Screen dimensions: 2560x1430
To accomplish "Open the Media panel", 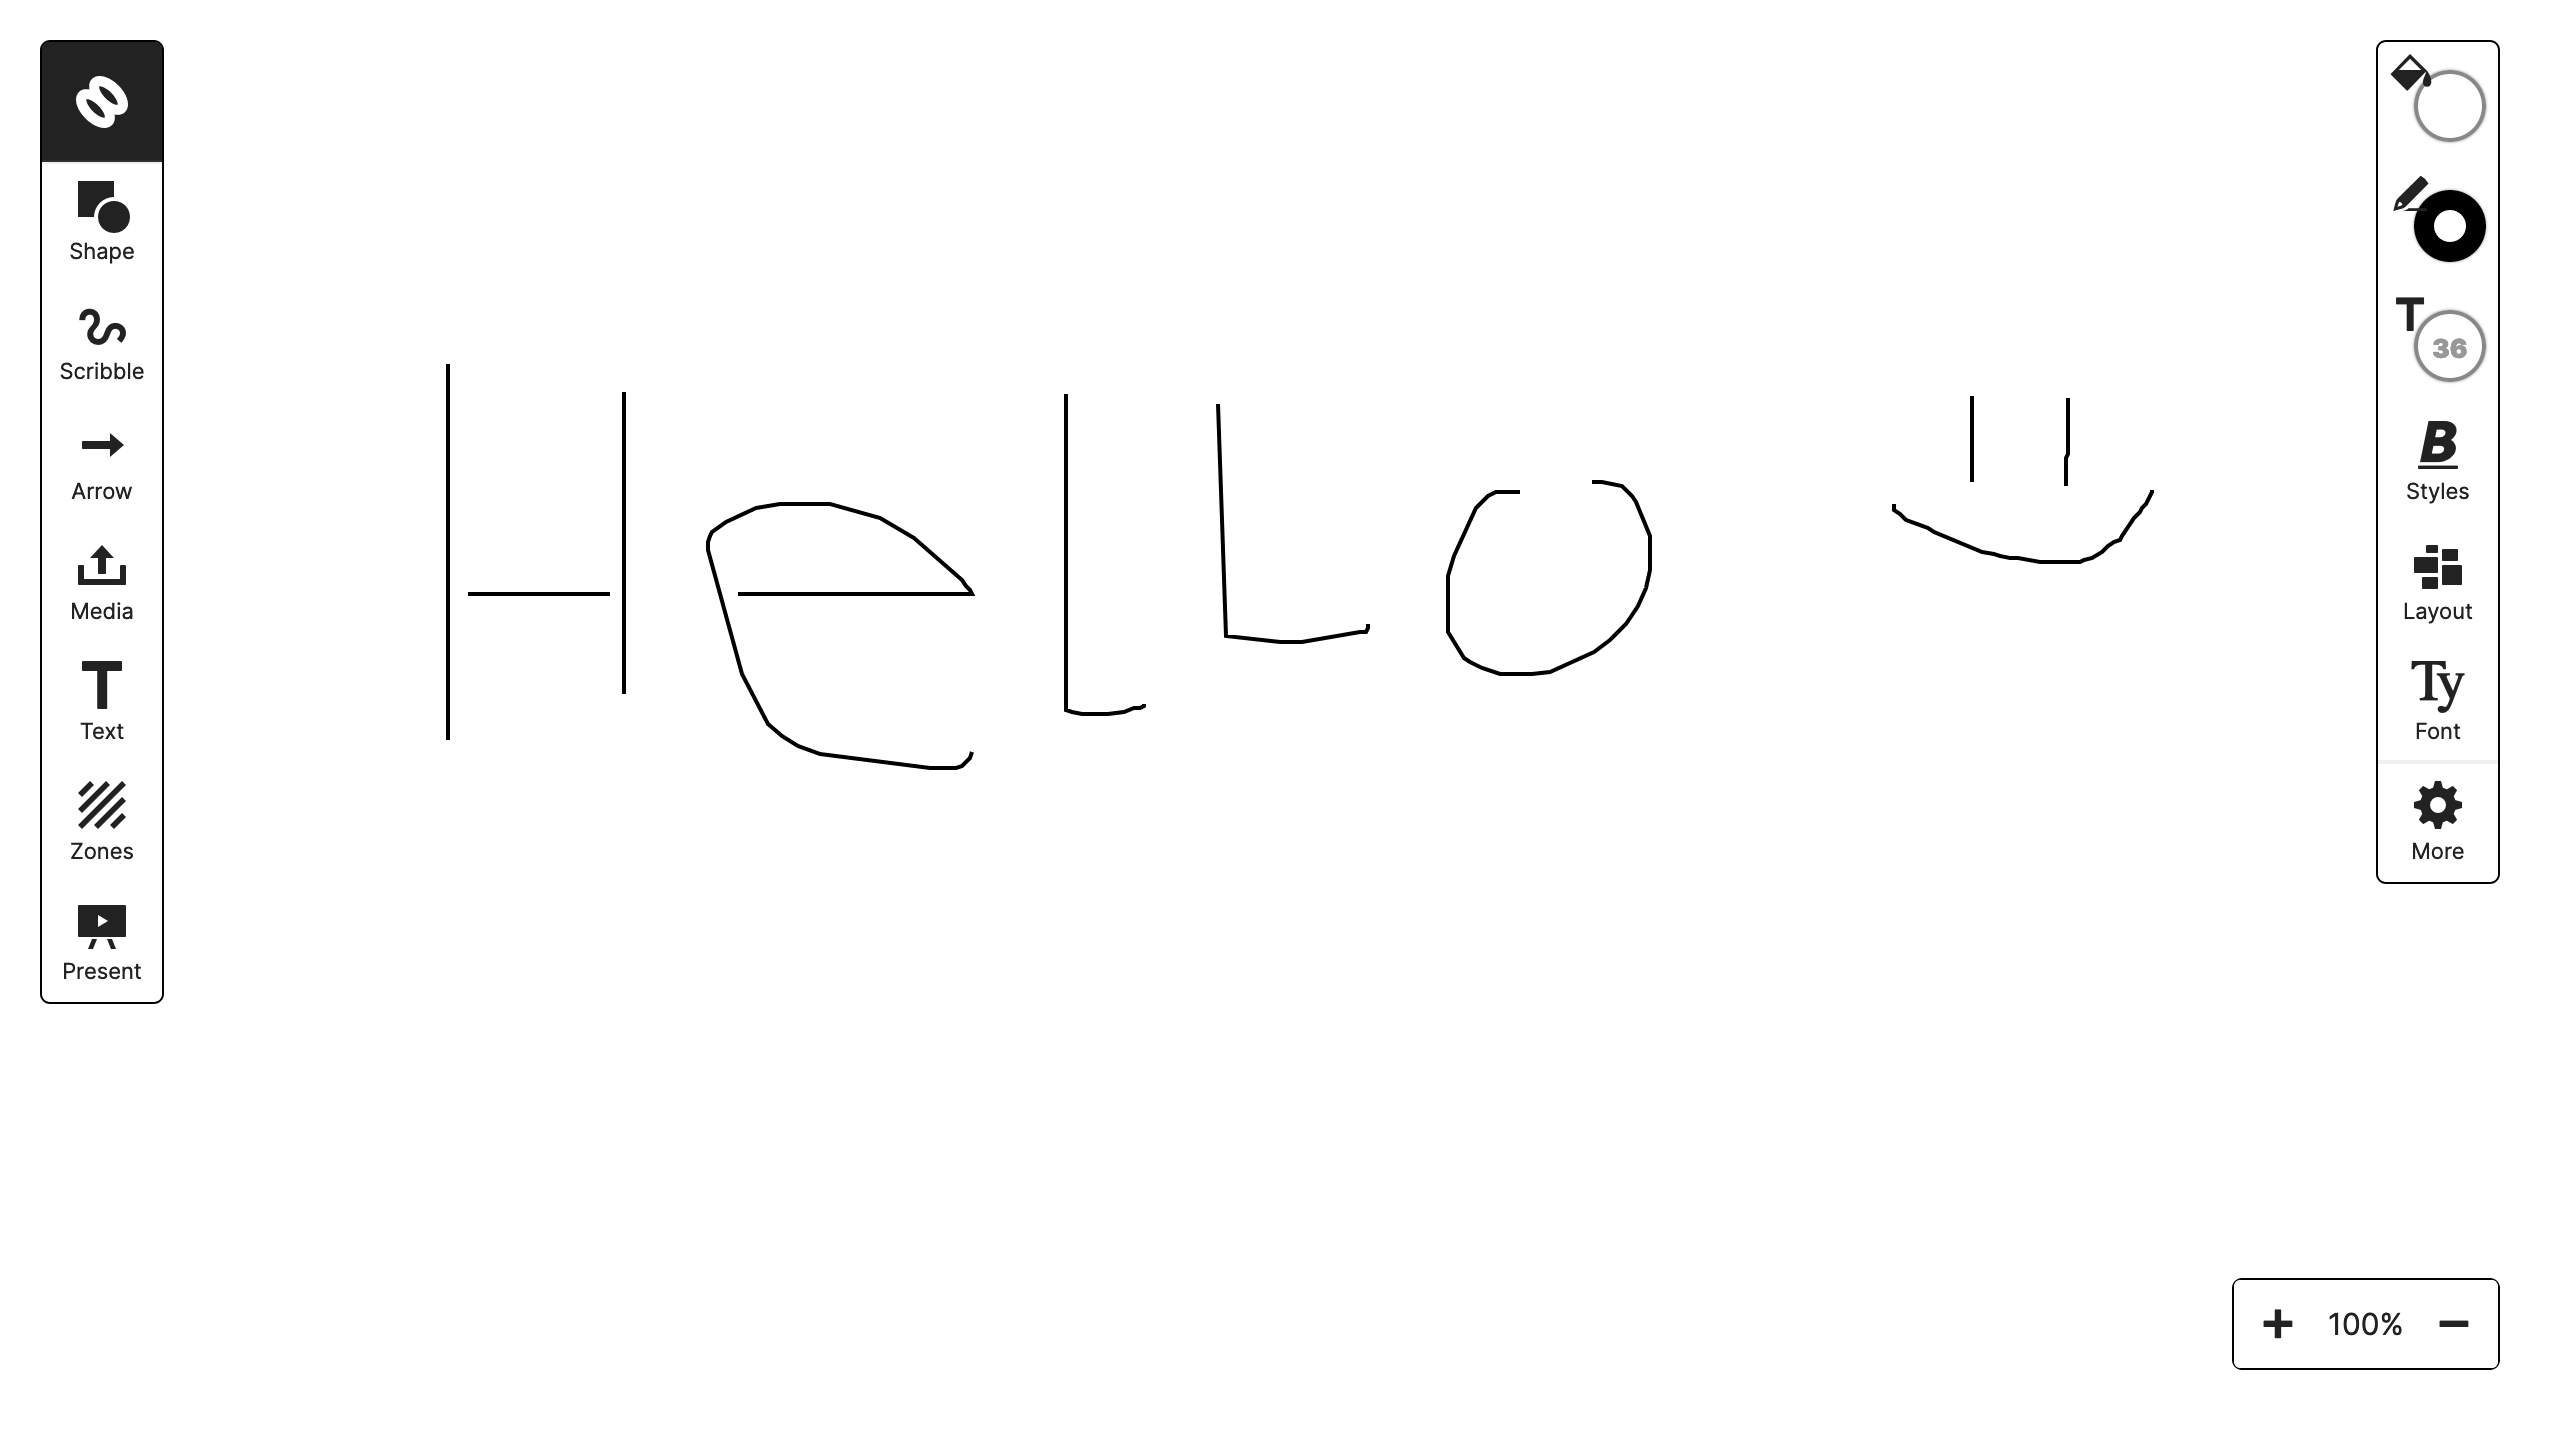I will (x=102, y=582).
